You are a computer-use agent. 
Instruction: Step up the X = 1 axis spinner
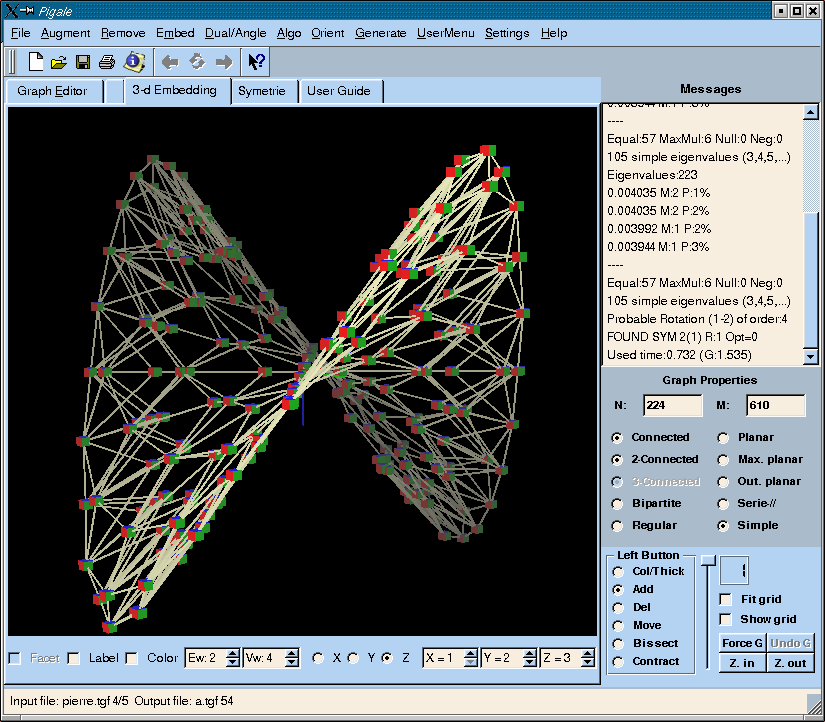pyautogui.click(x=471, y=653)
